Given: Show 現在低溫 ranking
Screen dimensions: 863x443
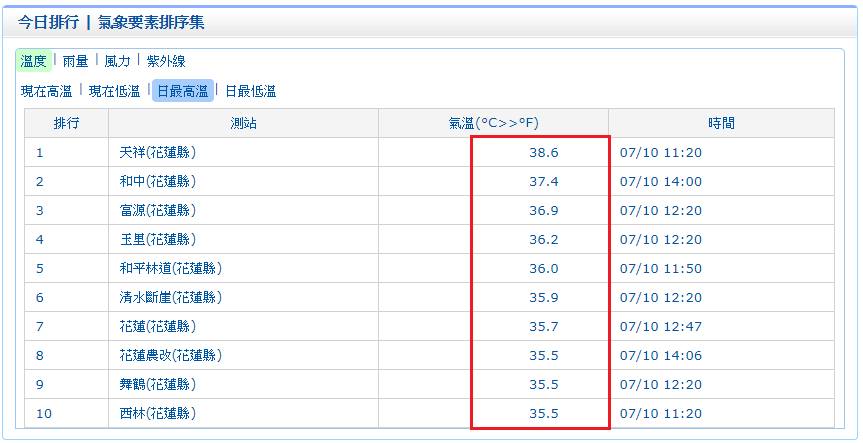Looking at the screenshot, I should tap(114, 91).
